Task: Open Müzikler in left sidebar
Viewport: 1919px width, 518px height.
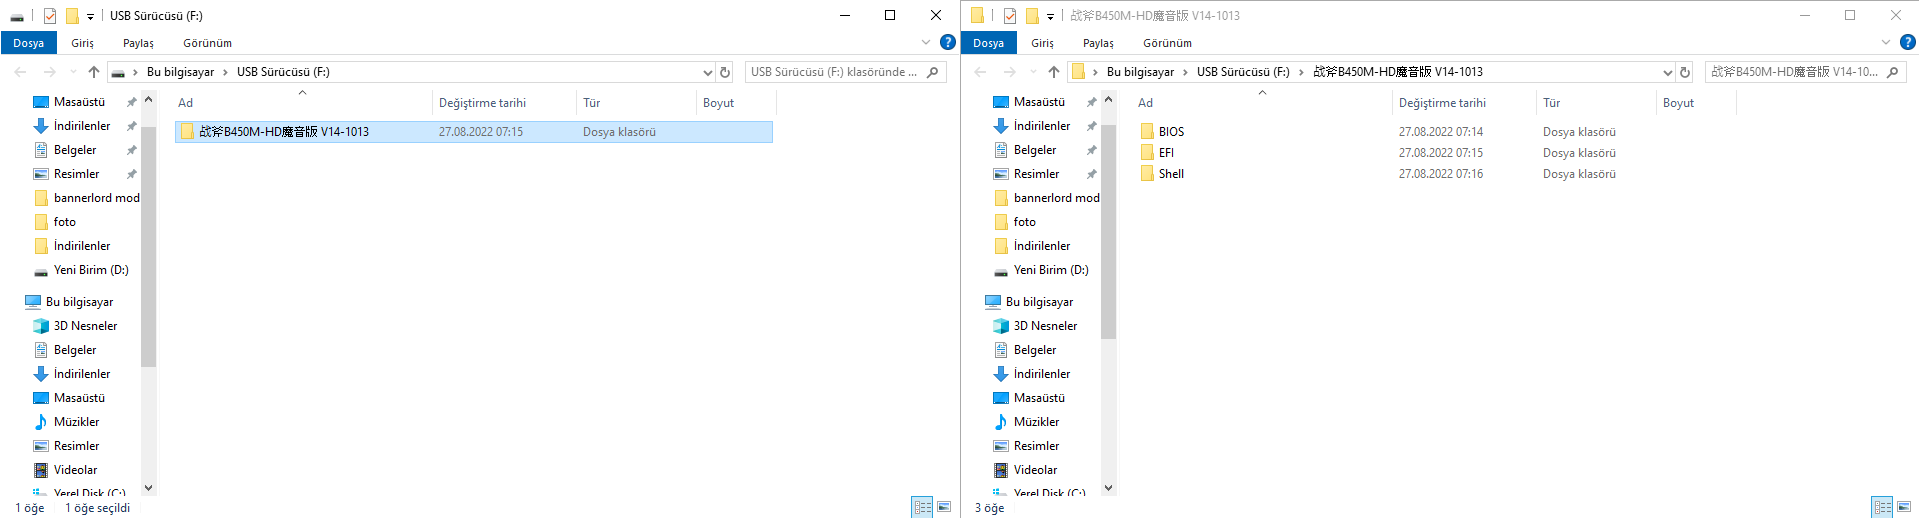Action: (76, 422)
